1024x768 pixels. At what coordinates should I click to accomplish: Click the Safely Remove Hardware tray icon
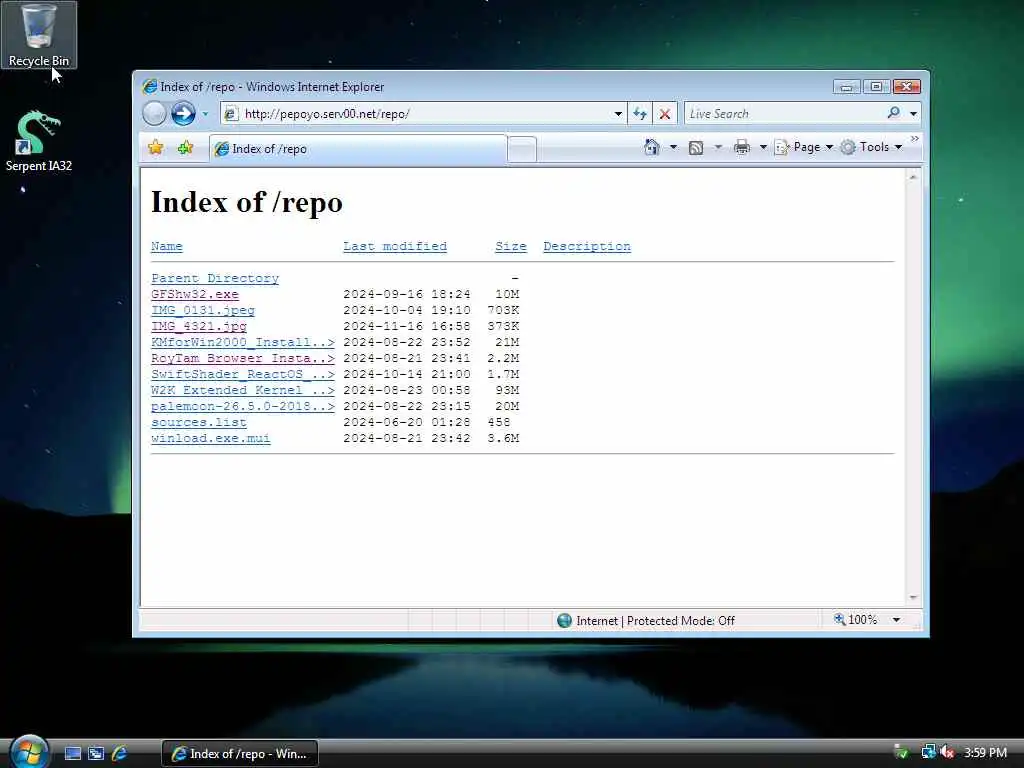click(x=901, y=752)
